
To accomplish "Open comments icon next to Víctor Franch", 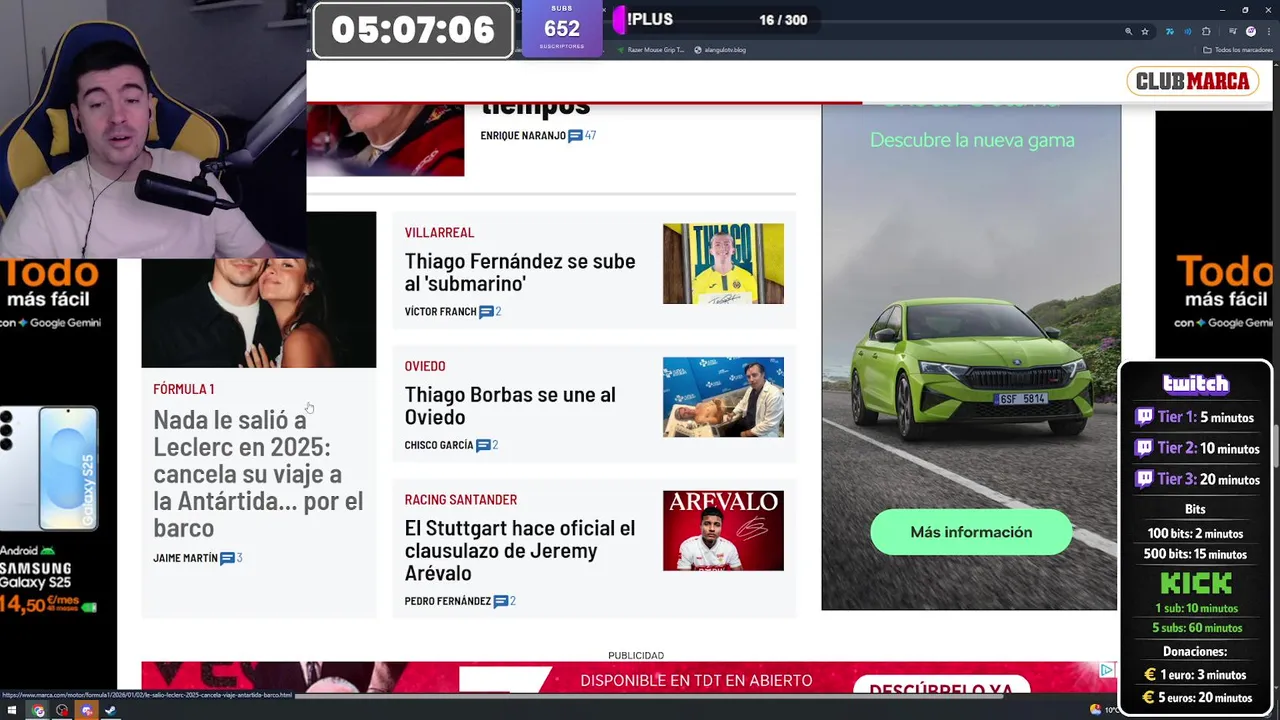I will pos(486,312).
